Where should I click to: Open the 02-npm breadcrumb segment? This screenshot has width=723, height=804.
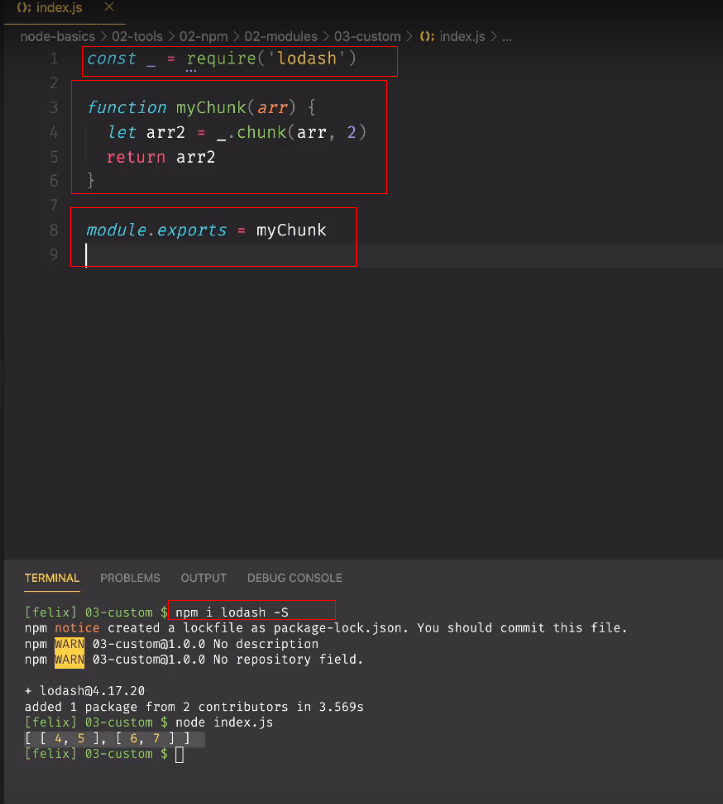coord(203,37)
